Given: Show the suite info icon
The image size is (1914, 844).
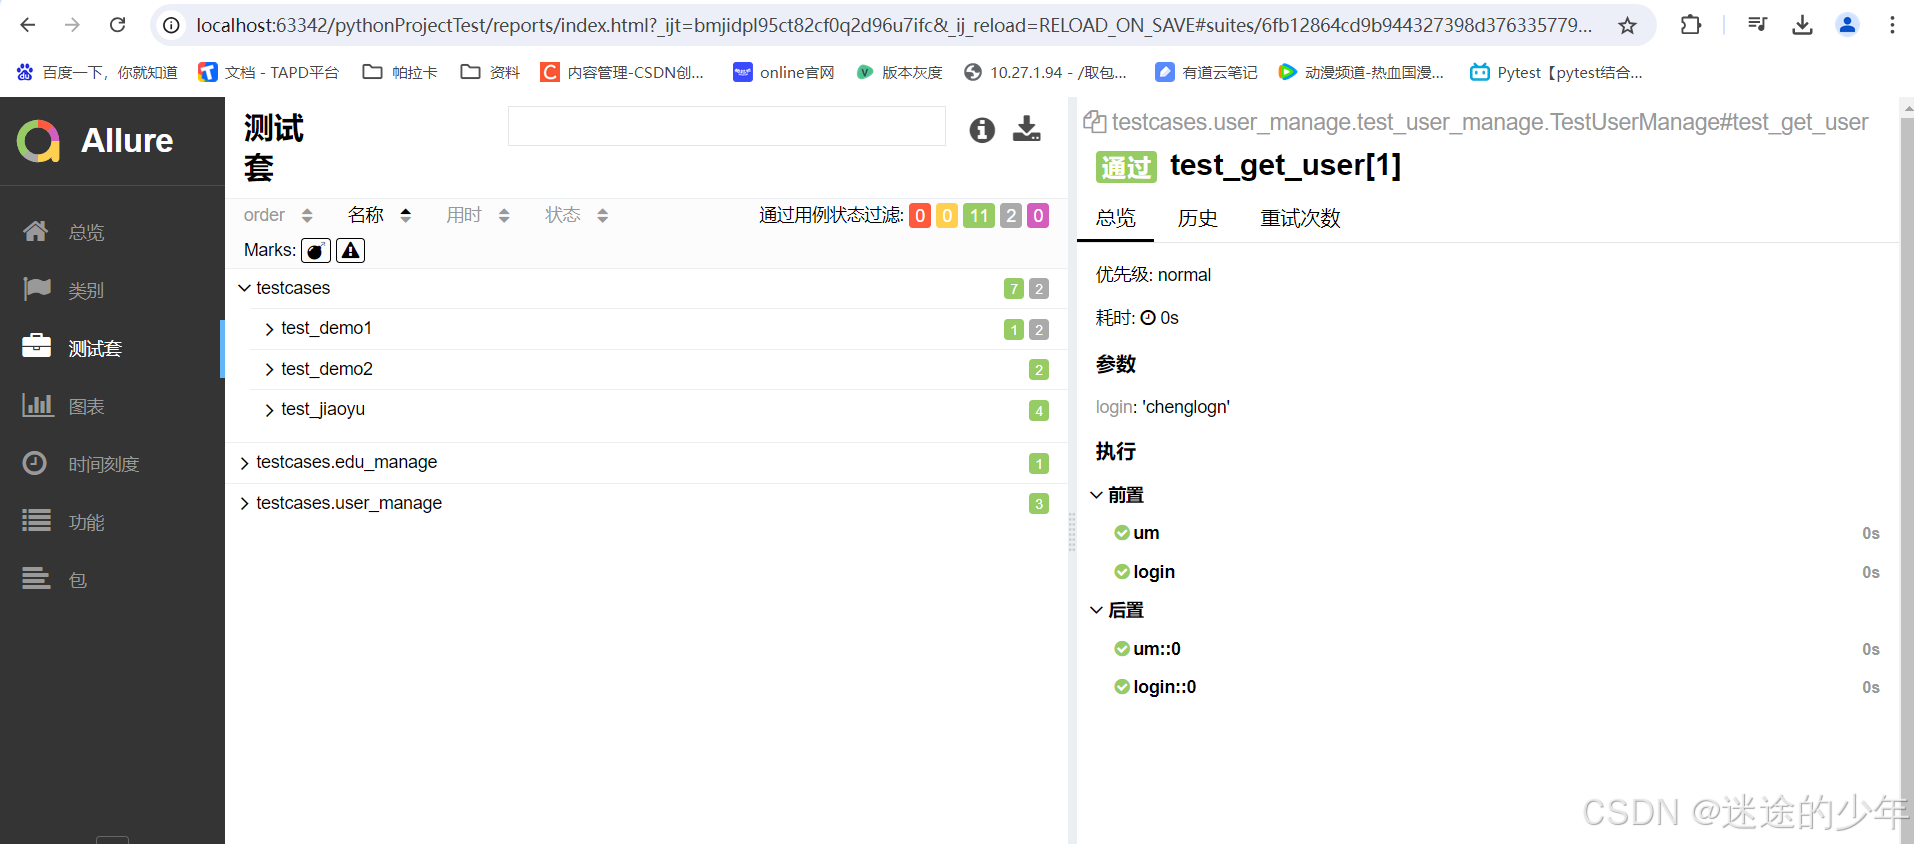Looking at the screenshot, I should [x=982, y=130].
